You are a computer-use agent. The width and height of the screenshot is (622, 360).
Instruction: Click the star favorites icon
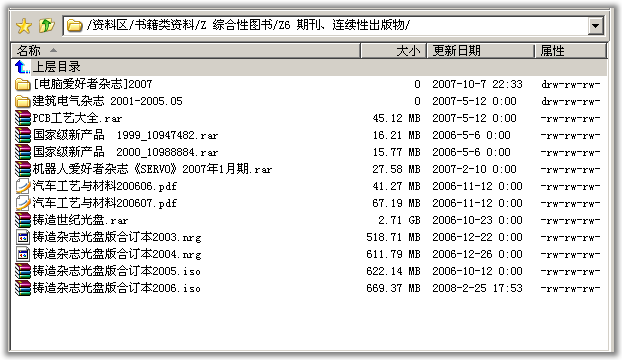24,26
